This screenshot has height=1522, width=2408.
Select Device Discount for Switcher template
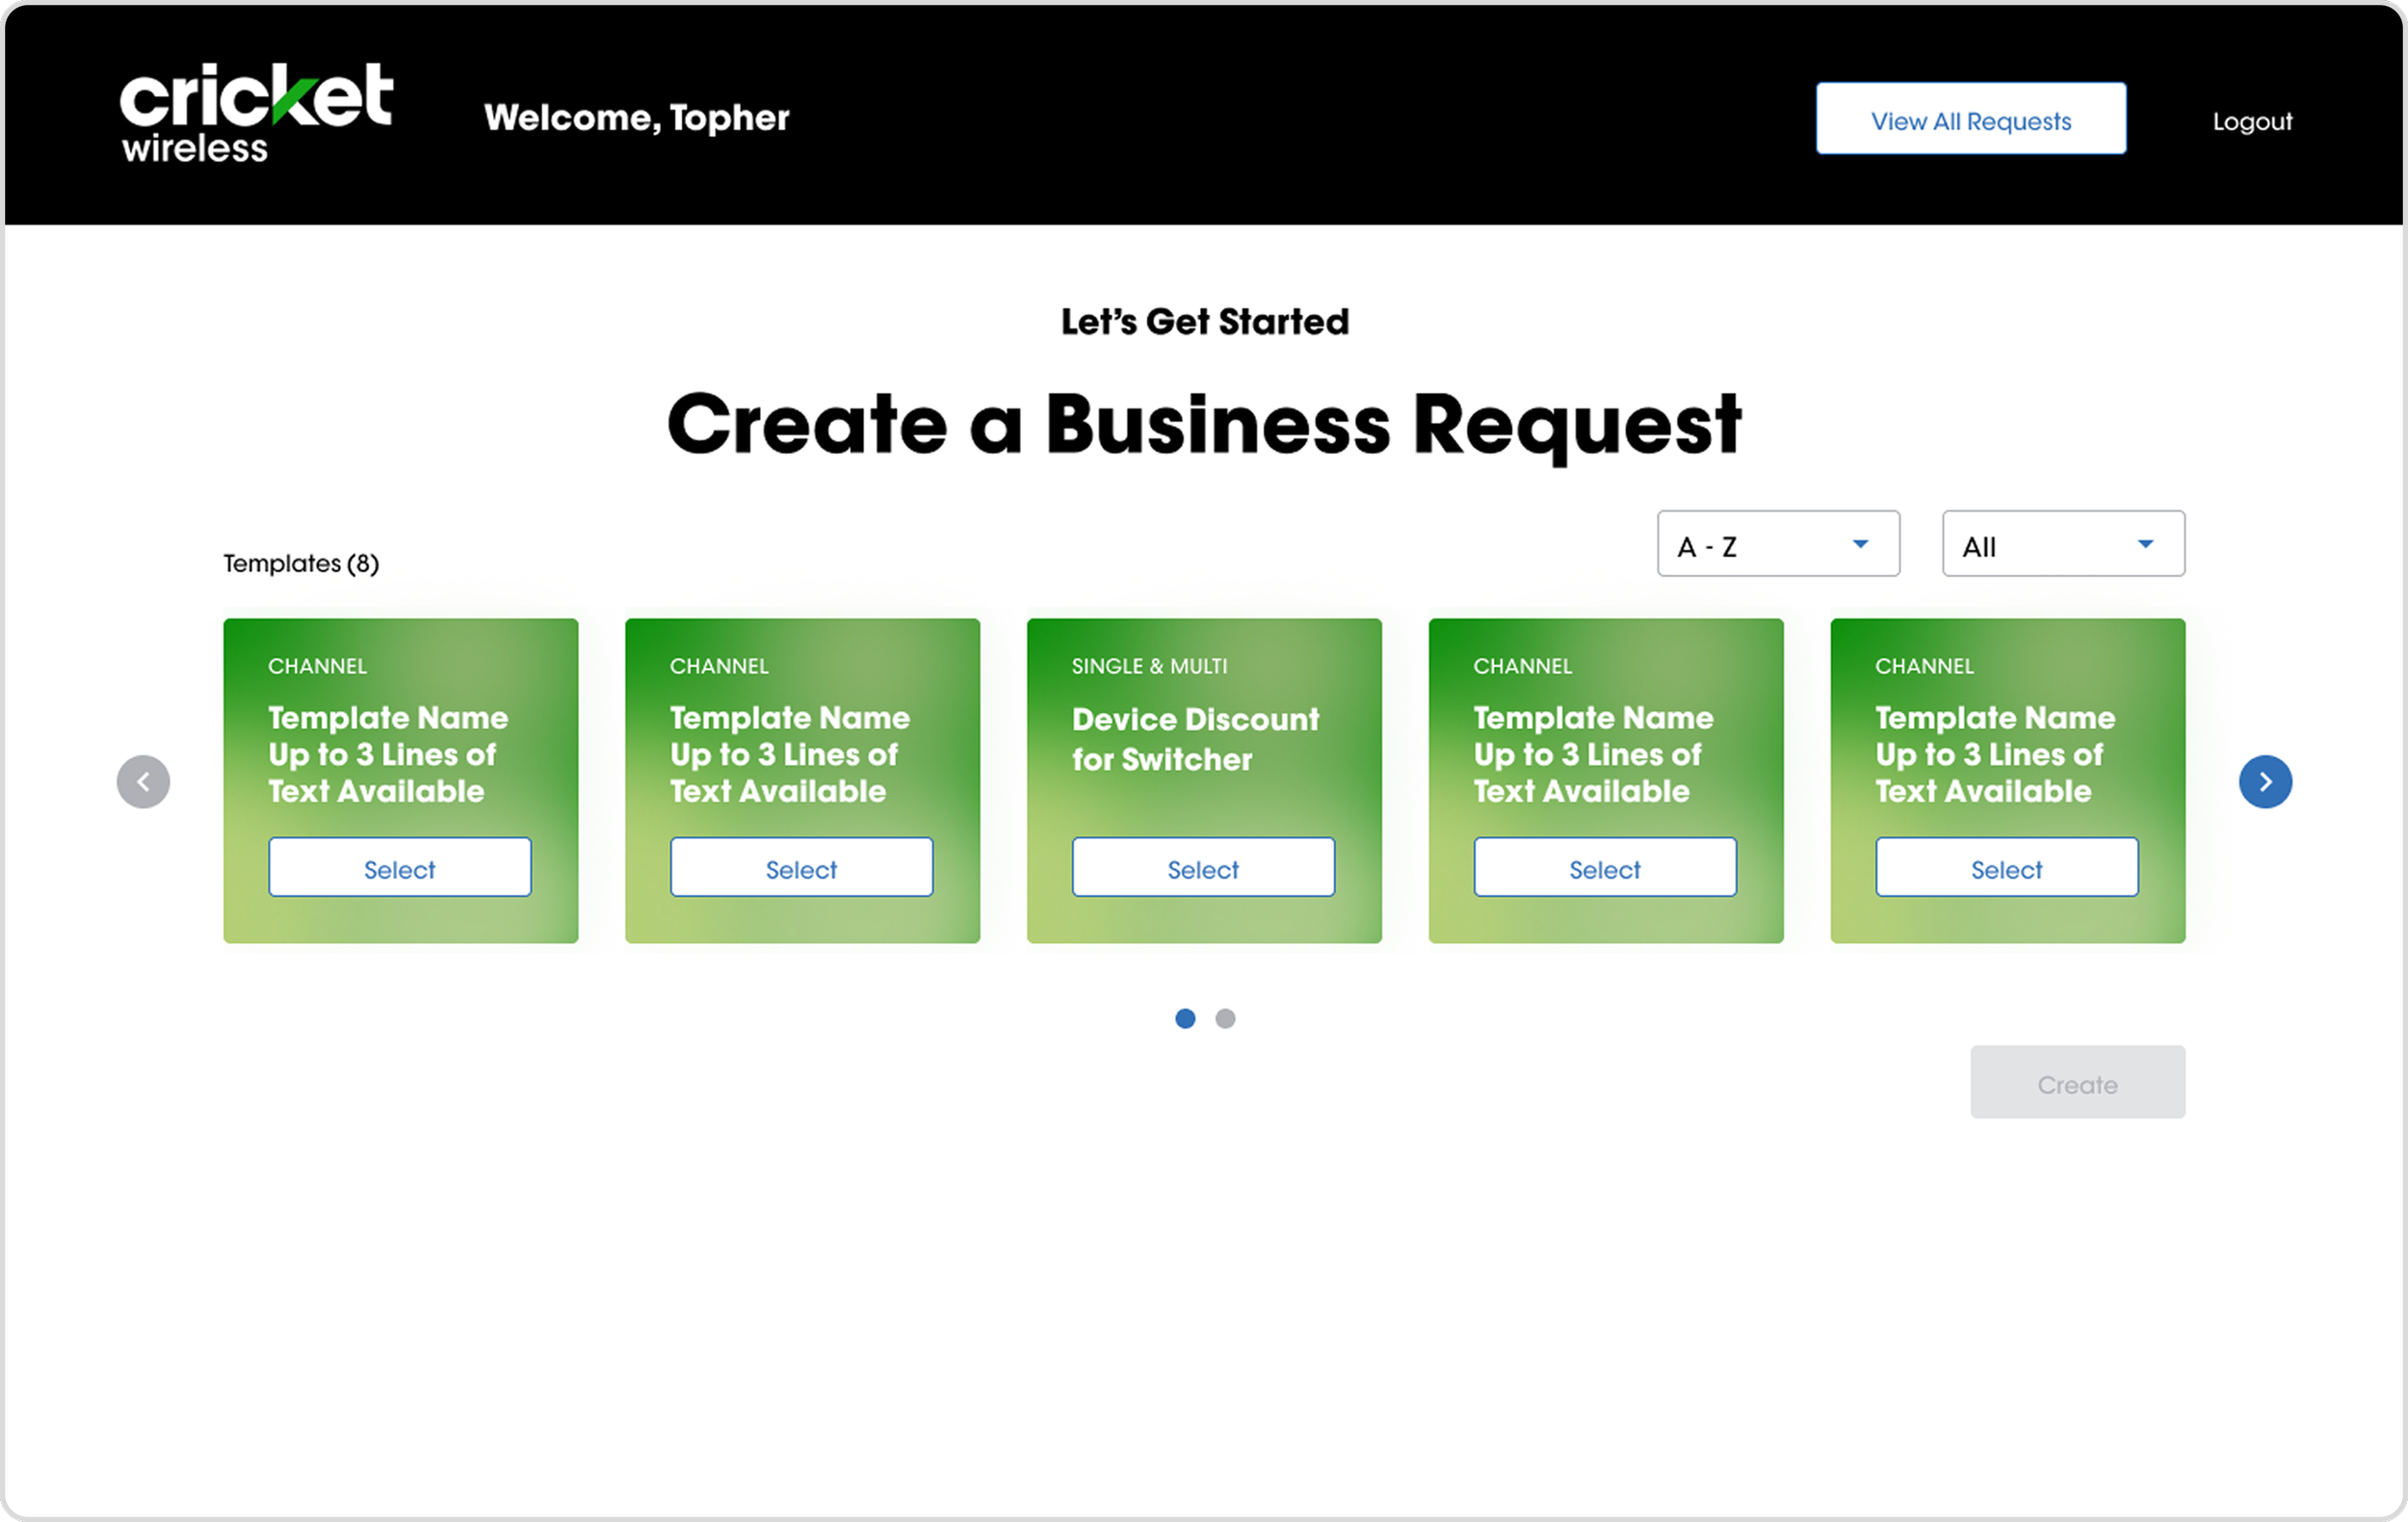pyautogui.click(x=1203, y=867)
